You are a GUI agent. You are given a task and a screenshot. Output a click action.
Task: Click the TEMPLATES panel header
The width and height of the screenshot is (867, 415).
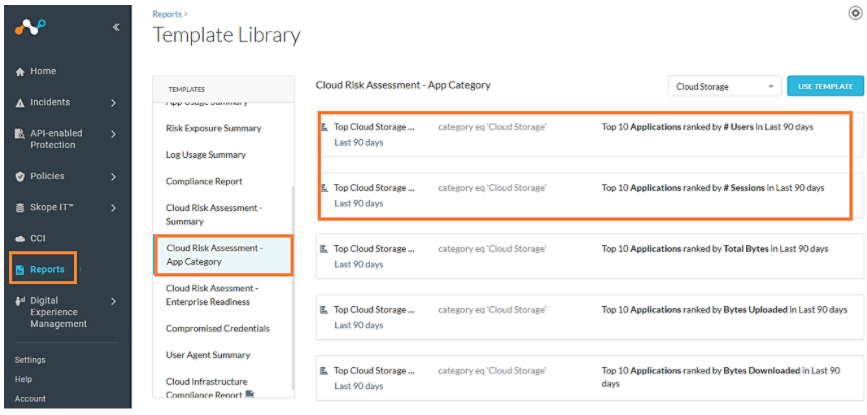223,89
